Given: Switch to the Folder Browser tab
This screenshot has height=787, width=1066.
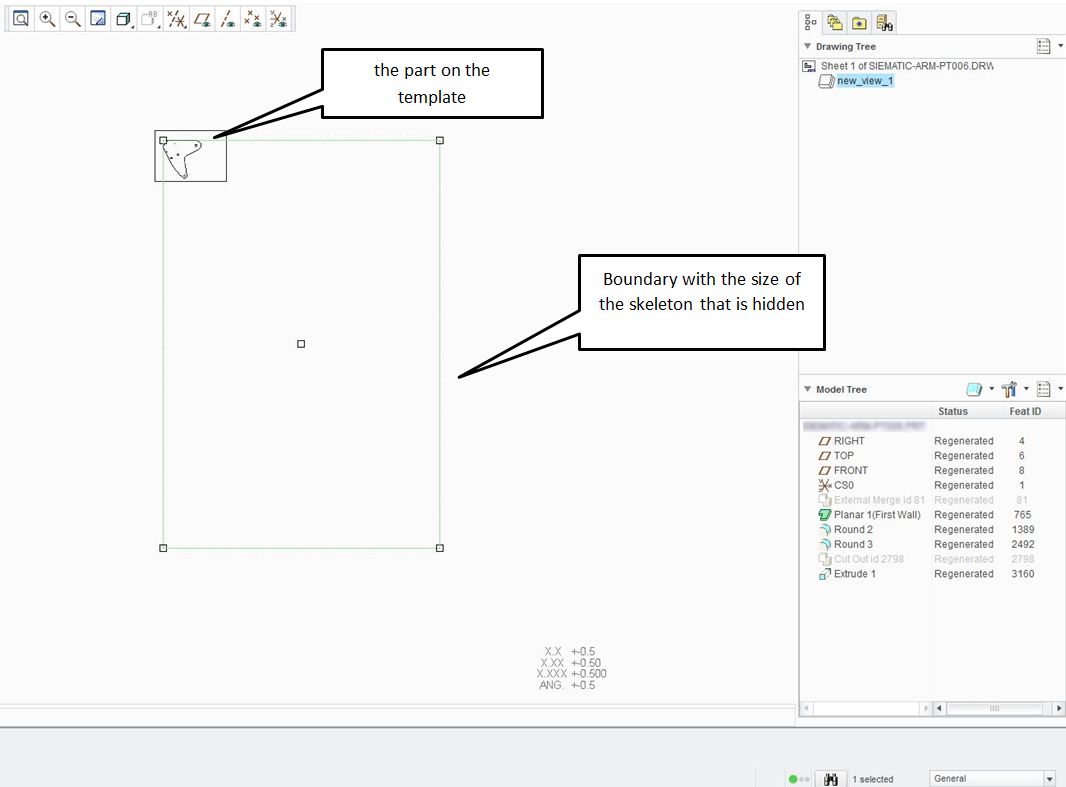Looking at the screenshot, I should click(835, 22).
